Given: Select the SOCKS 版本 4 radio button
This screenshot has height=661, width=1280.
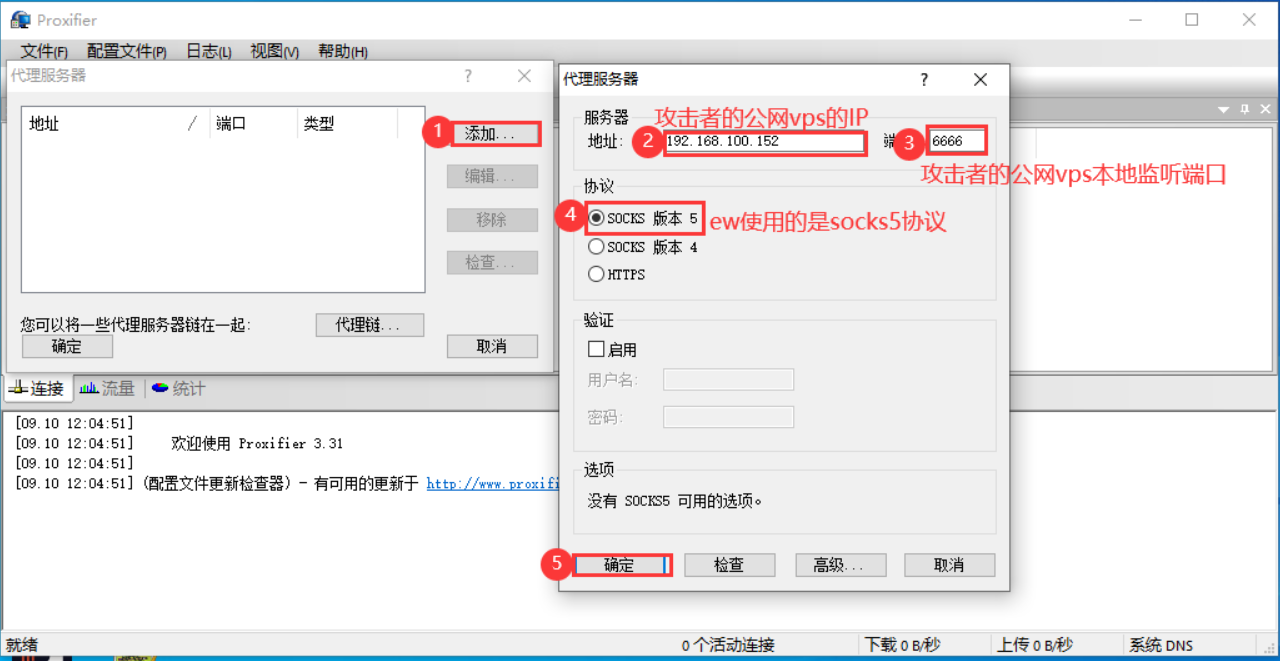Looking at the screenshot, I should tap(597, 246).
